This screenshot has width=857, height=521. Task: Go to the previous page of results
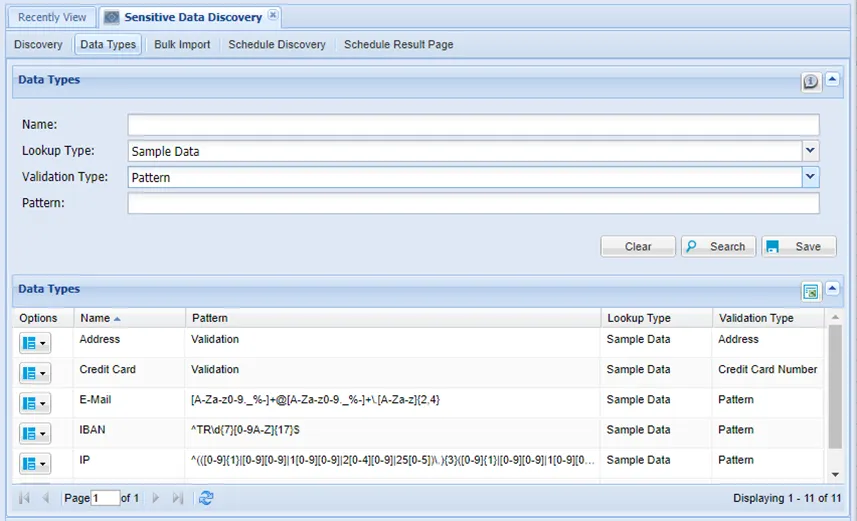click(x=46, y=497)
